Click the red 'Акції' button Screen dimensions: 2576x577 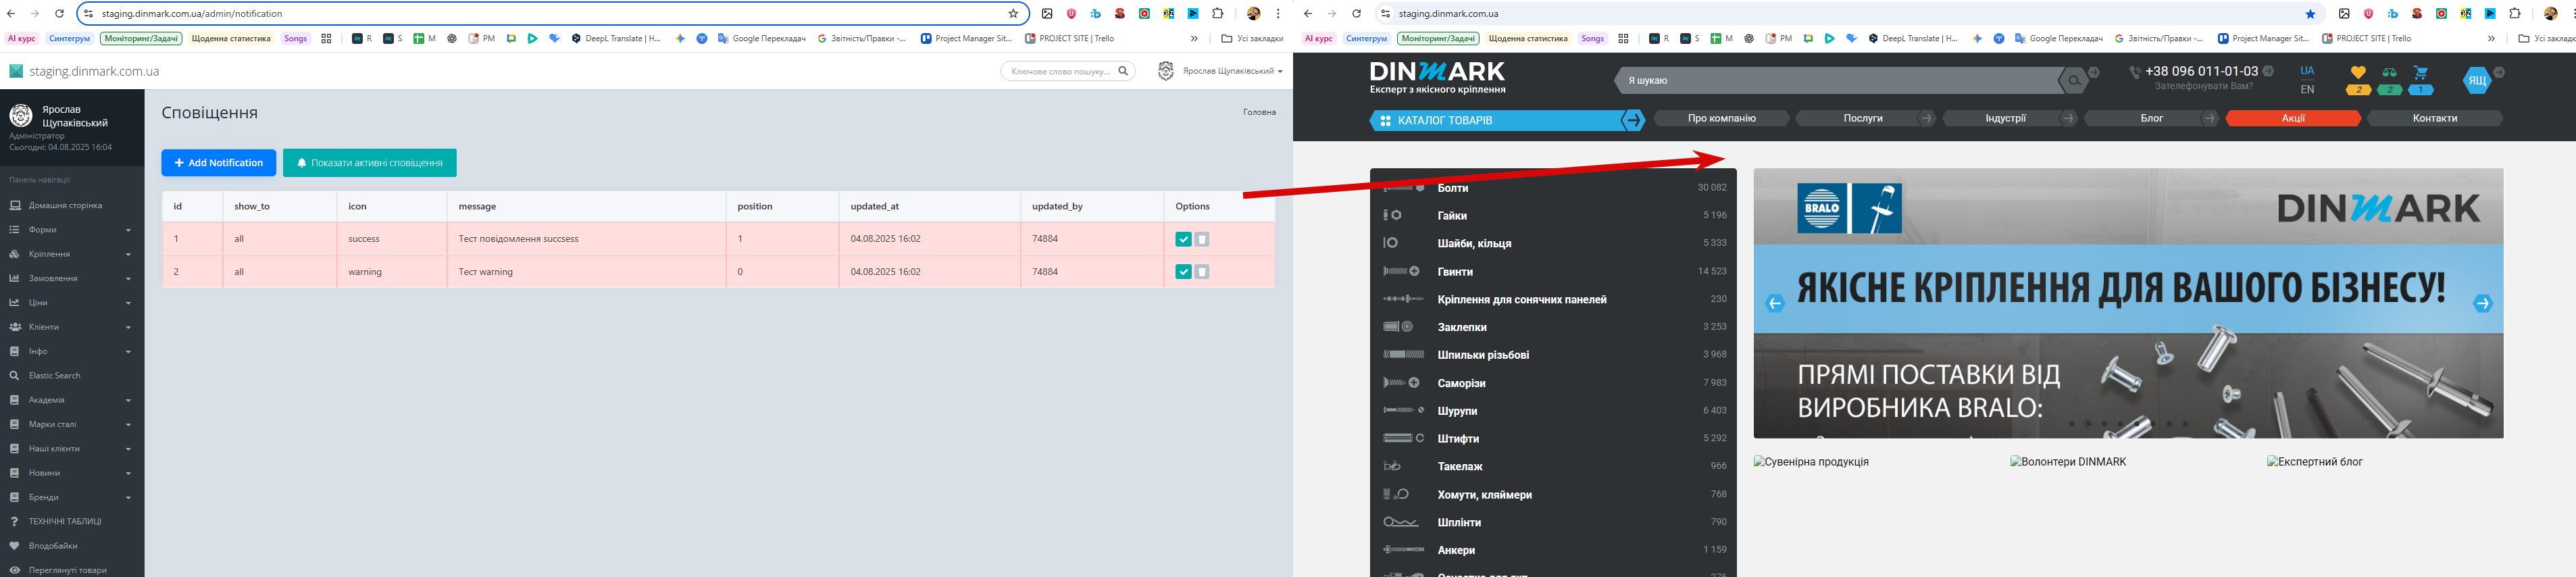tap(2294, 118)
